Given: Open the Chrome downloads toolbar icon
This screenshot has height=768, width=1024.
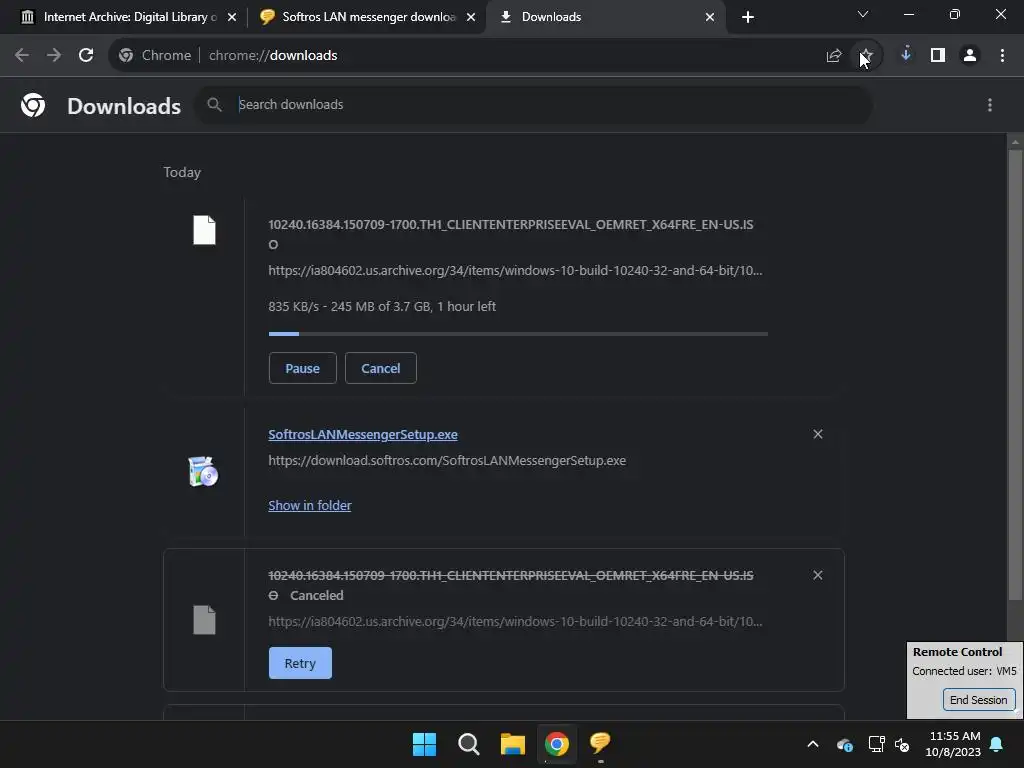Looking at the screenshot, I should pos(906,55).
